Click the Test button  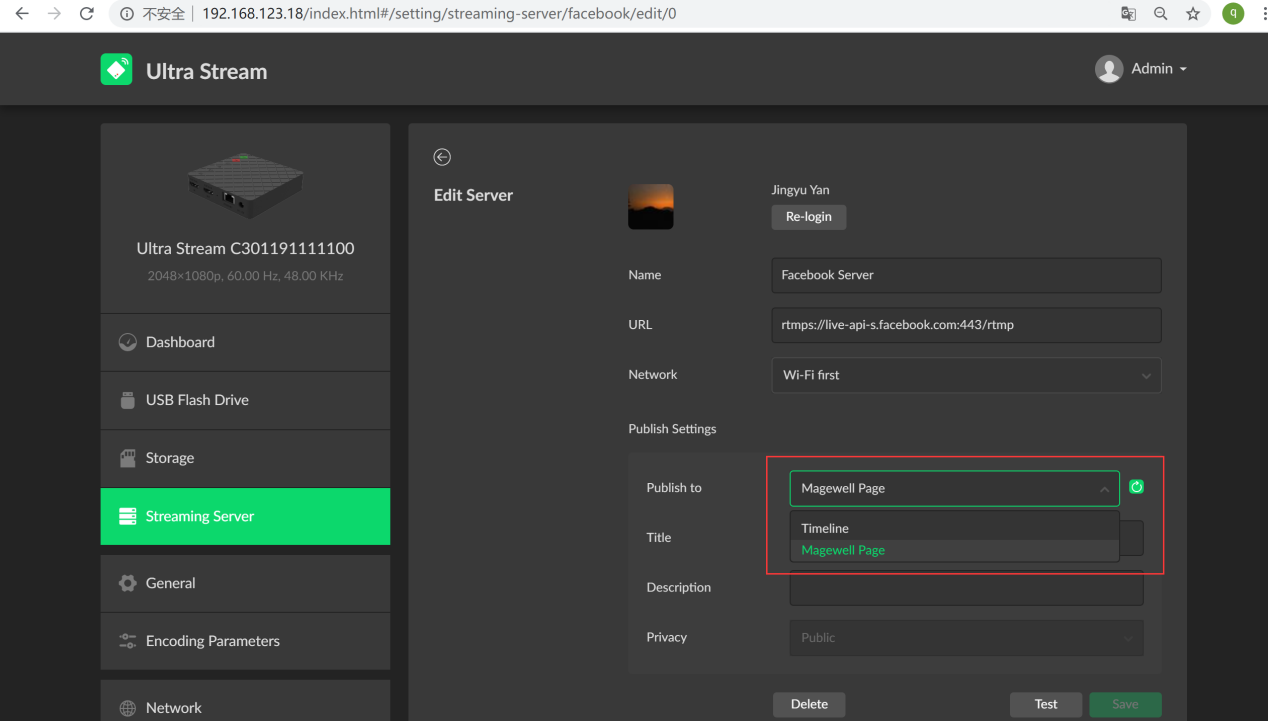[x=1046, y=704]
